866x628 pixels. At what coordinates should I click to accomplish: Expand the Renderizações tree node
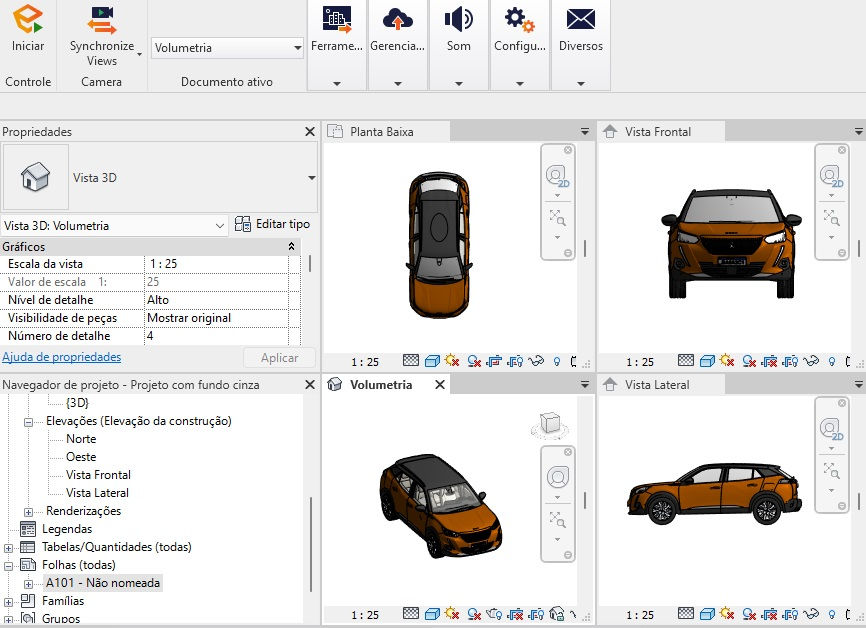[28, 511]
